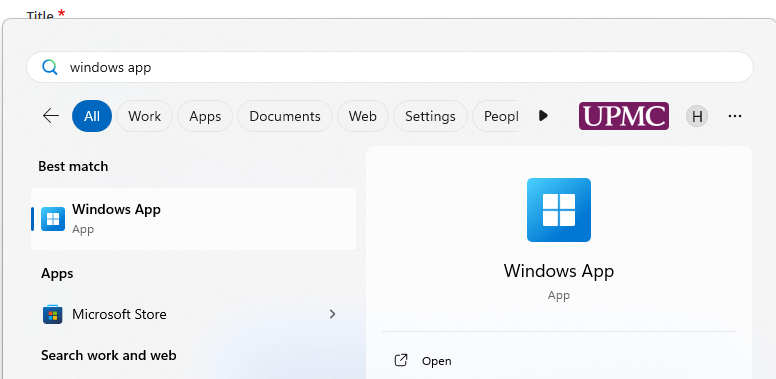Switch to the Apps filter

(x=205, y=116)
